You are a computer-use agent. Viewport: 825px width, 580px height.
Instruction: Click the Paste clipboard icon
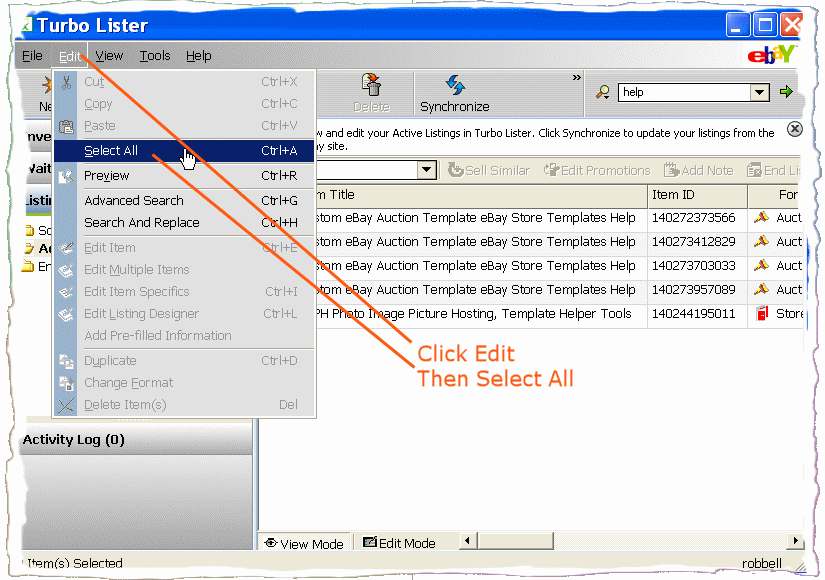(66, 126)
